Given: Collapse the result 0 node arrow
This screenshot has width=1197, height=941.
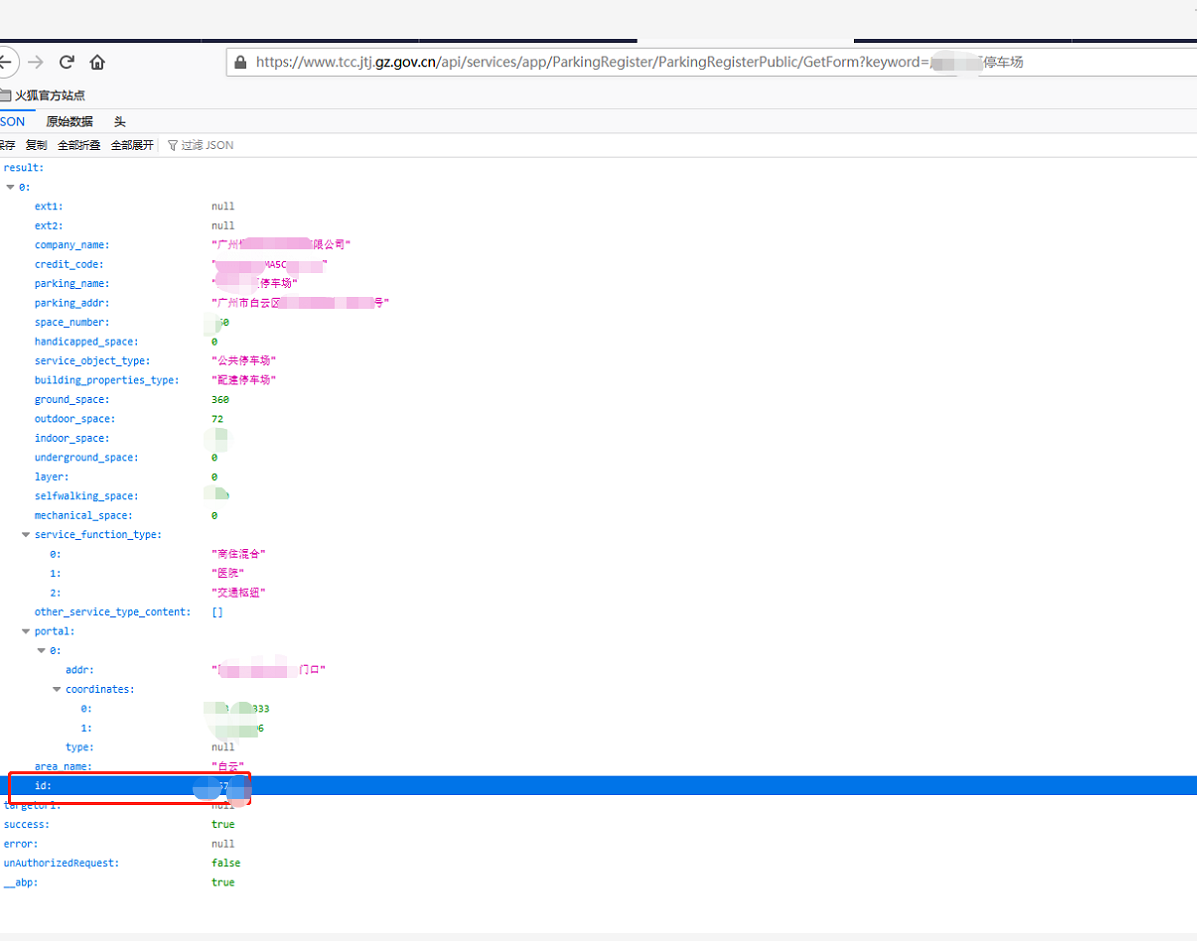Looking at the screenshot, I should 11,187.
